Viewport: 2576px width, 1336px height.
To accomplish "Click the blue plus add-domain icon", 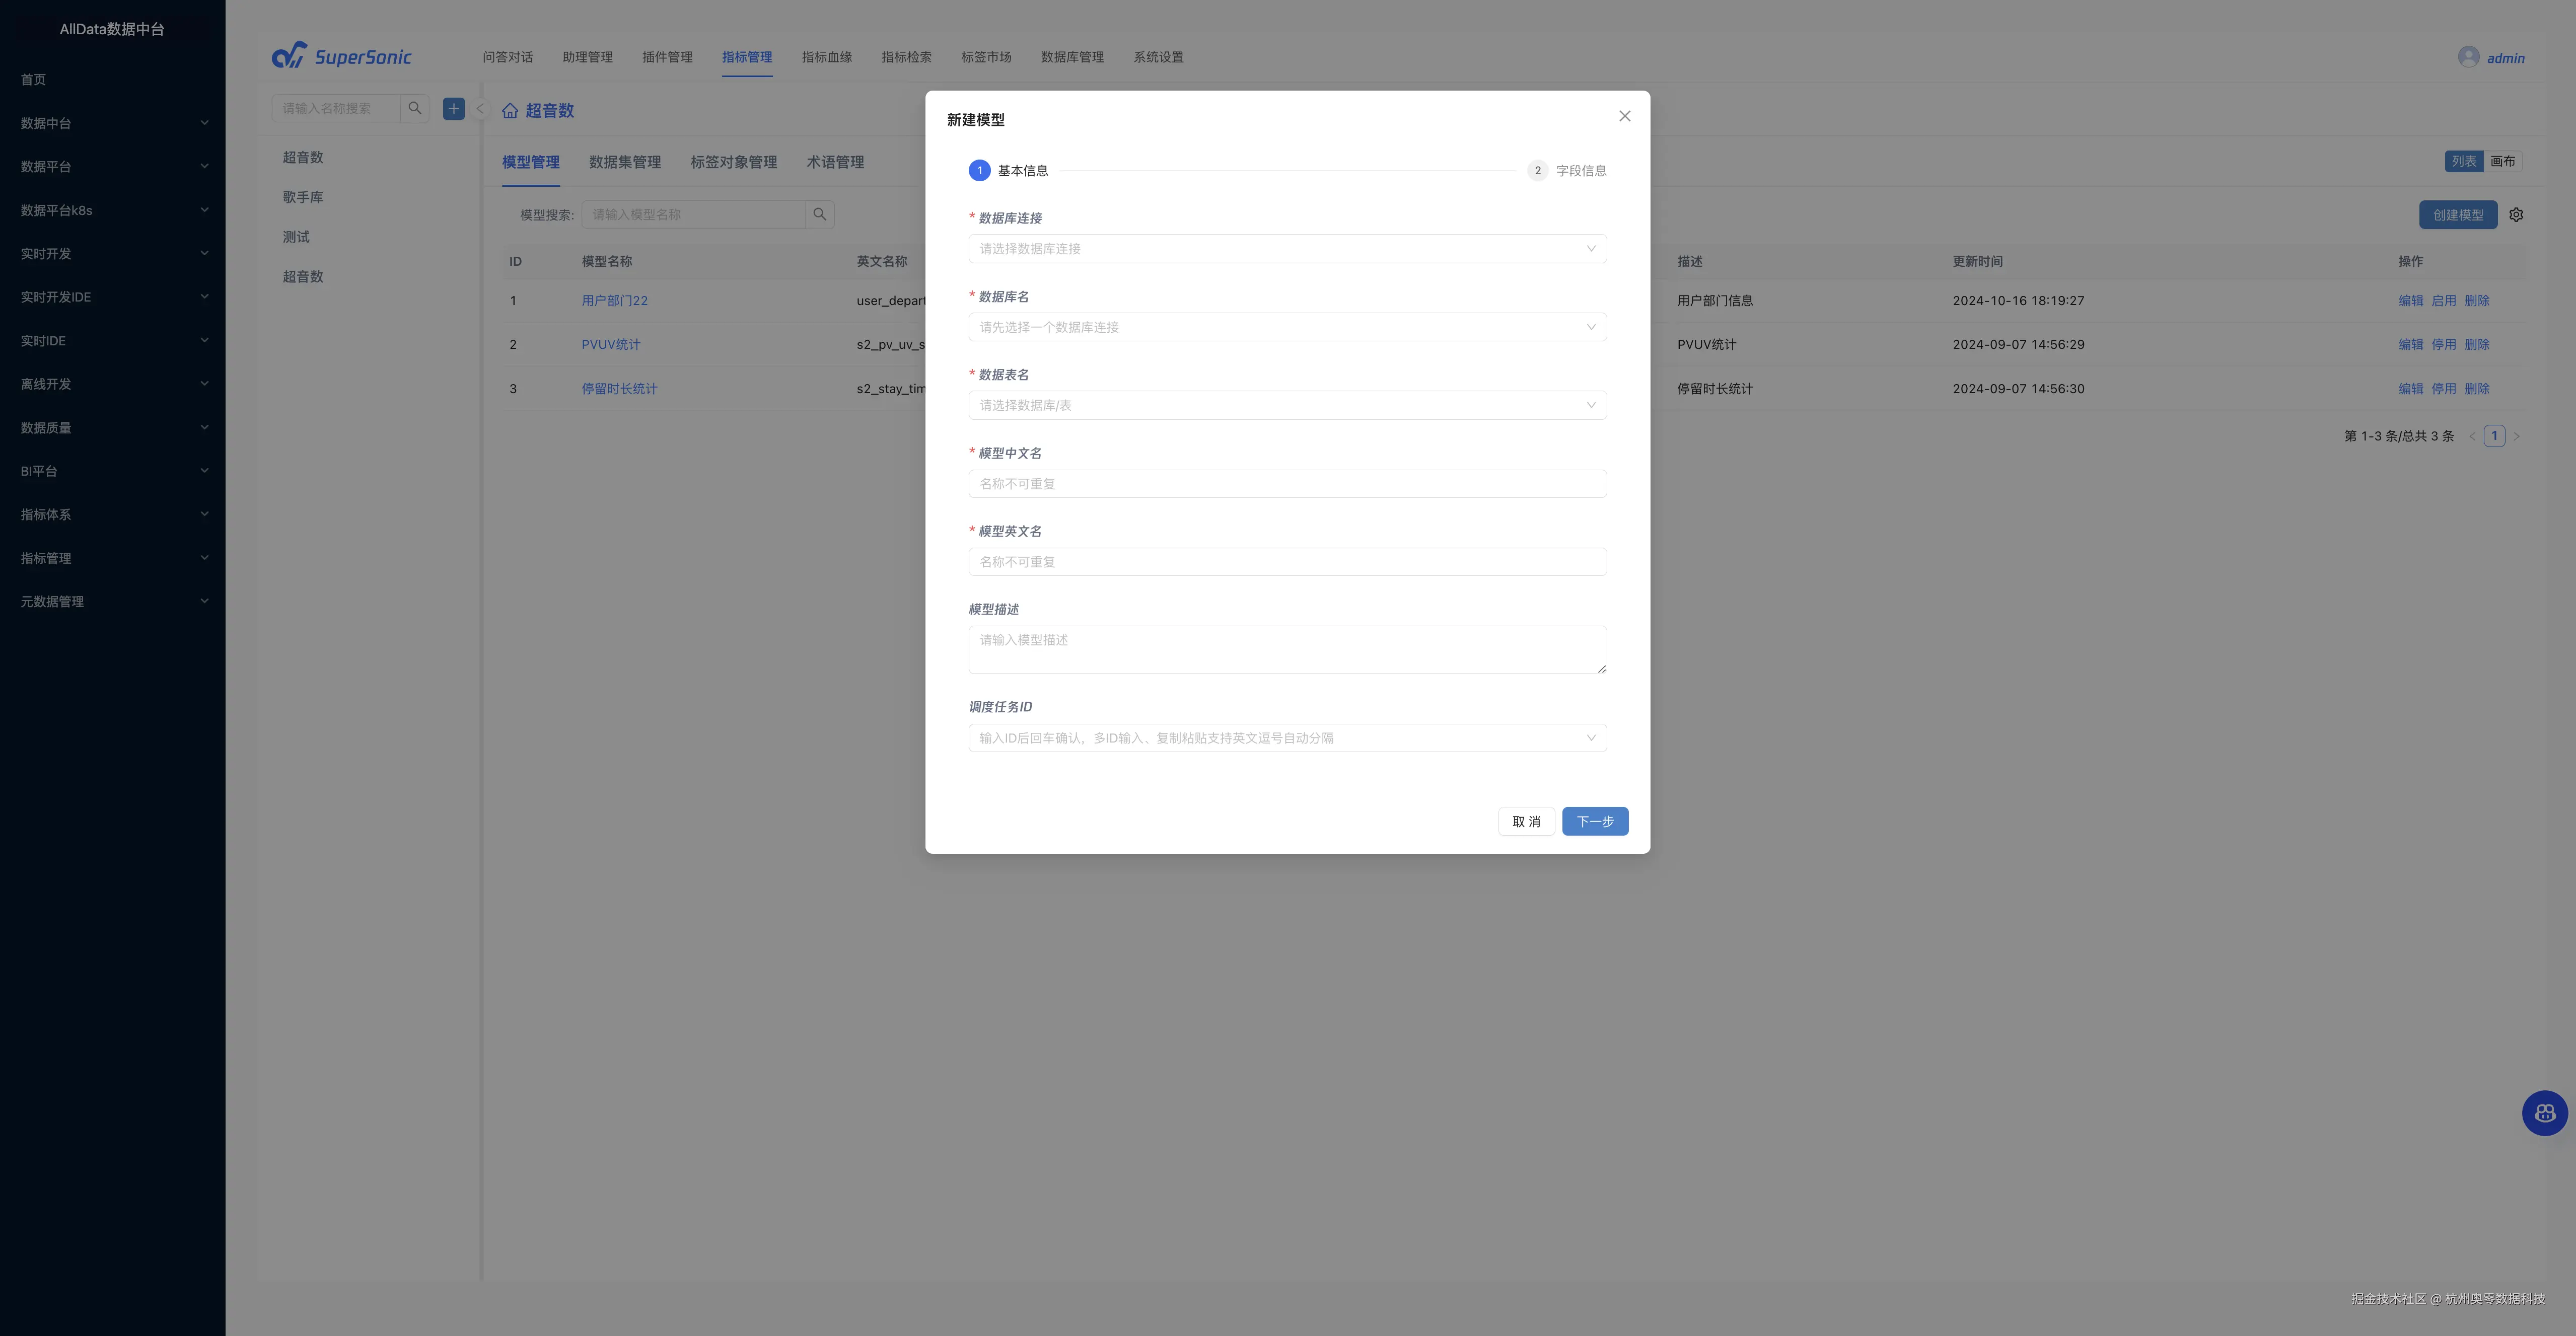I will pos(454,108).
